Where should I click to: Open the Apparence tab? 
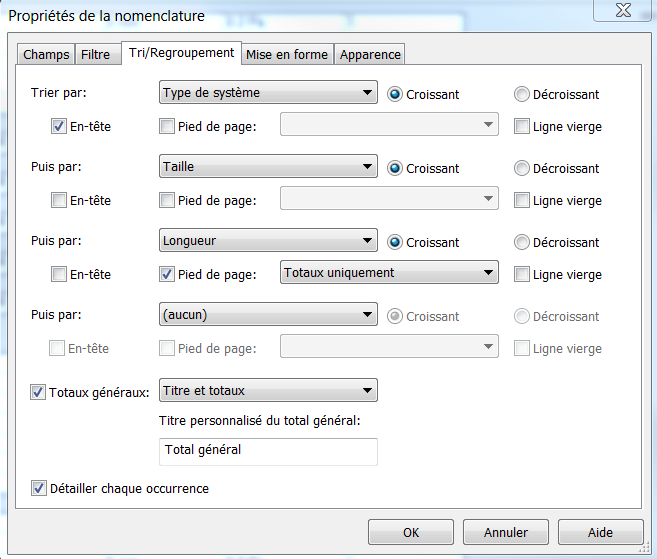coord(370,55)
